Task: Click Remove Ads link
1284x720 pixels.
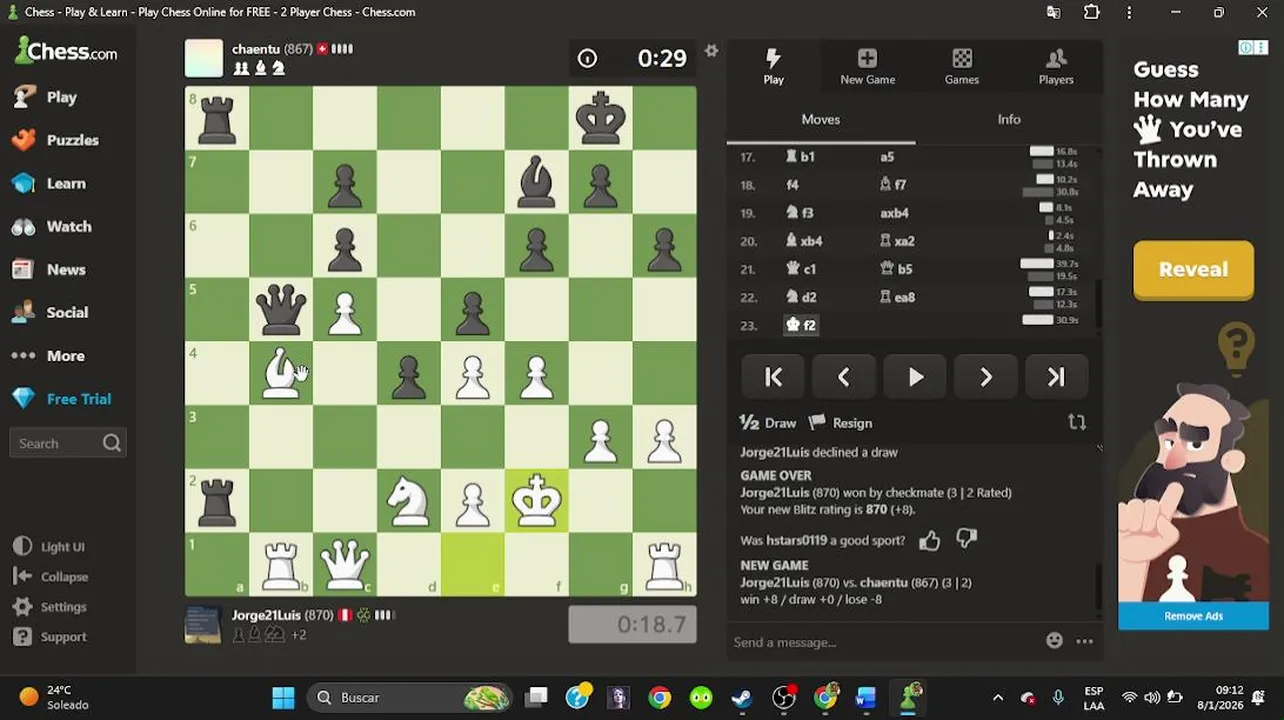Action: point(1193,616)
